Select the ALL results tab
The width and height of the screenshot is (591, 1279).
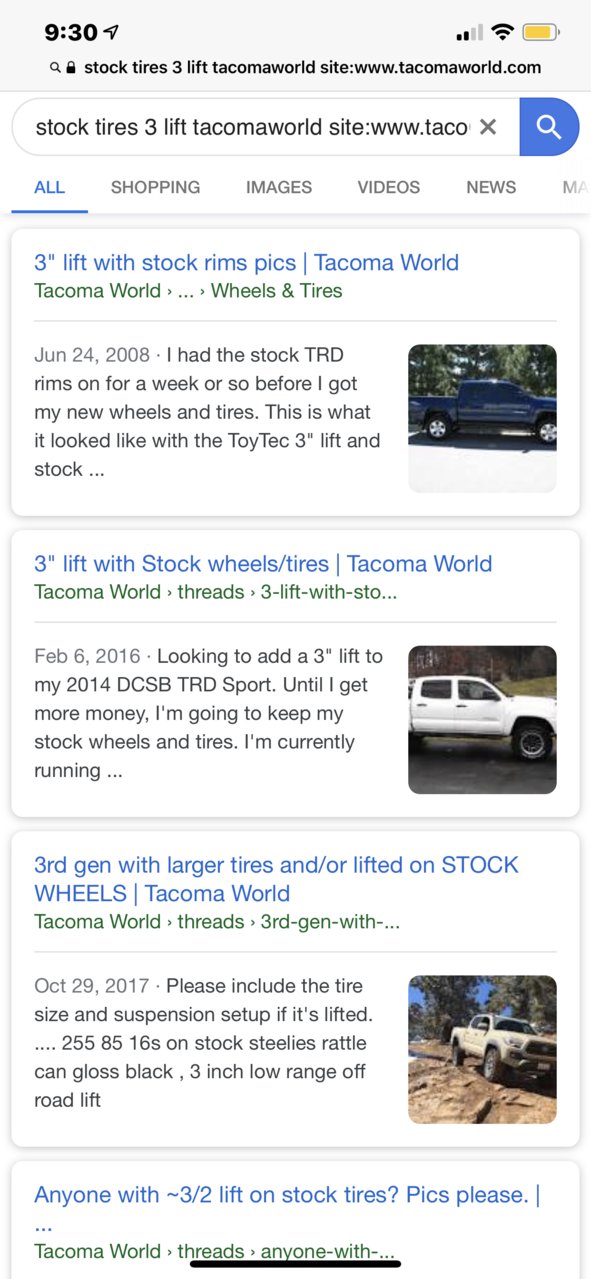click(x=50, y=187)
